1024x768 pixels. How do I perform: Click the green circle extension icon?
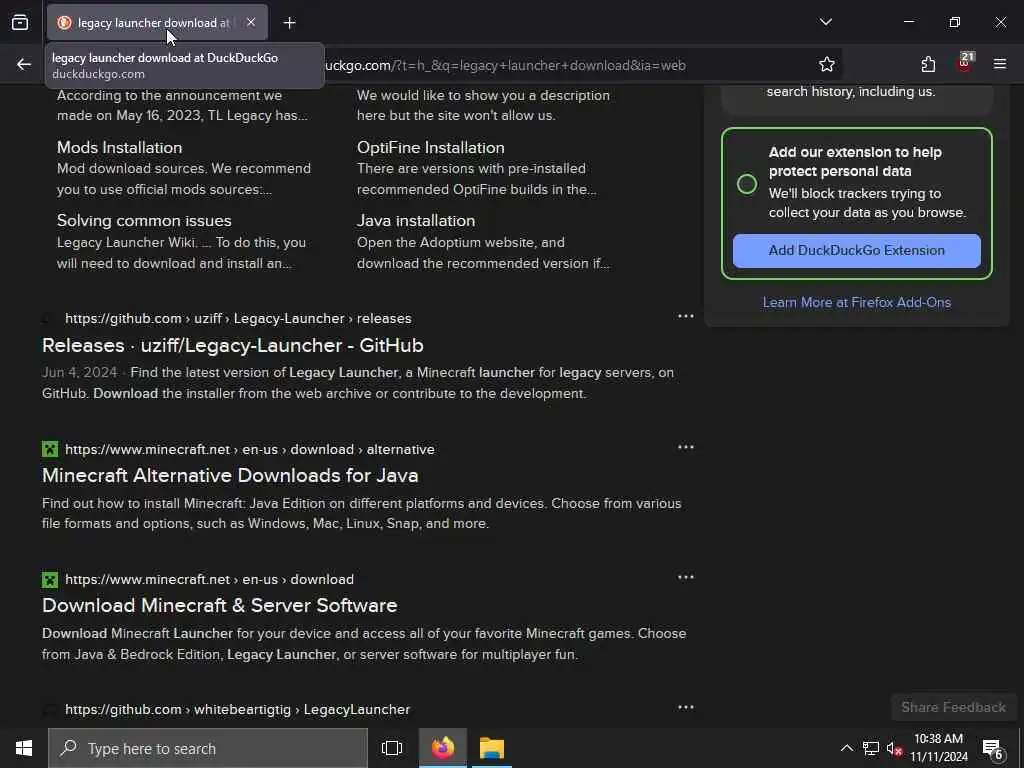746,184
